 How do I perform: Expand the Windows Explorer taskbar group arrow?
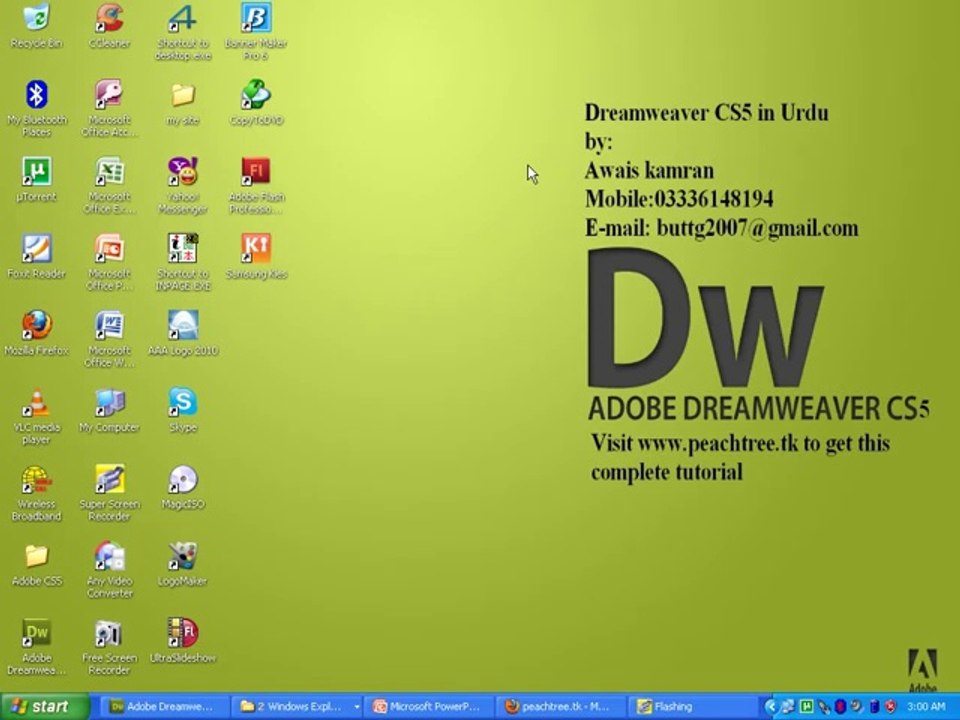click(356, 707)
